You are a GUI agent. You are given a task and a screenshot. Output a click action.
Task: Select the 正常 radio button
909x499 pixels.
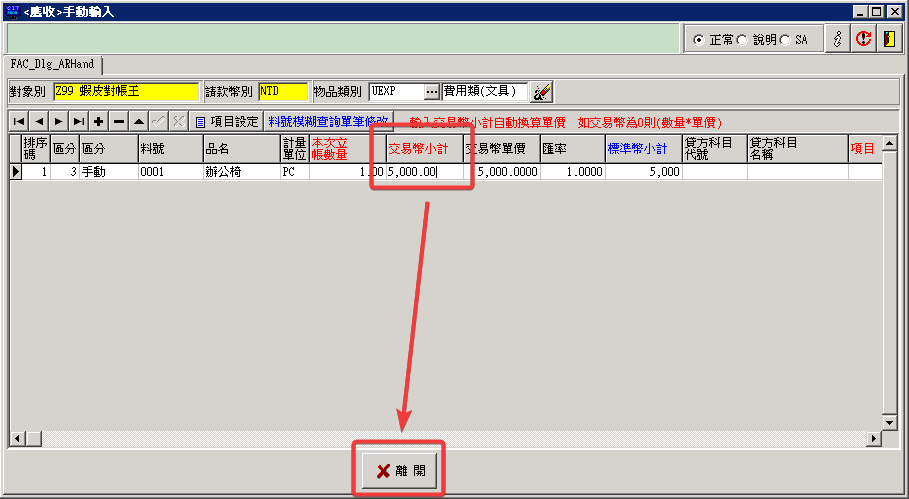click(699, 40)
